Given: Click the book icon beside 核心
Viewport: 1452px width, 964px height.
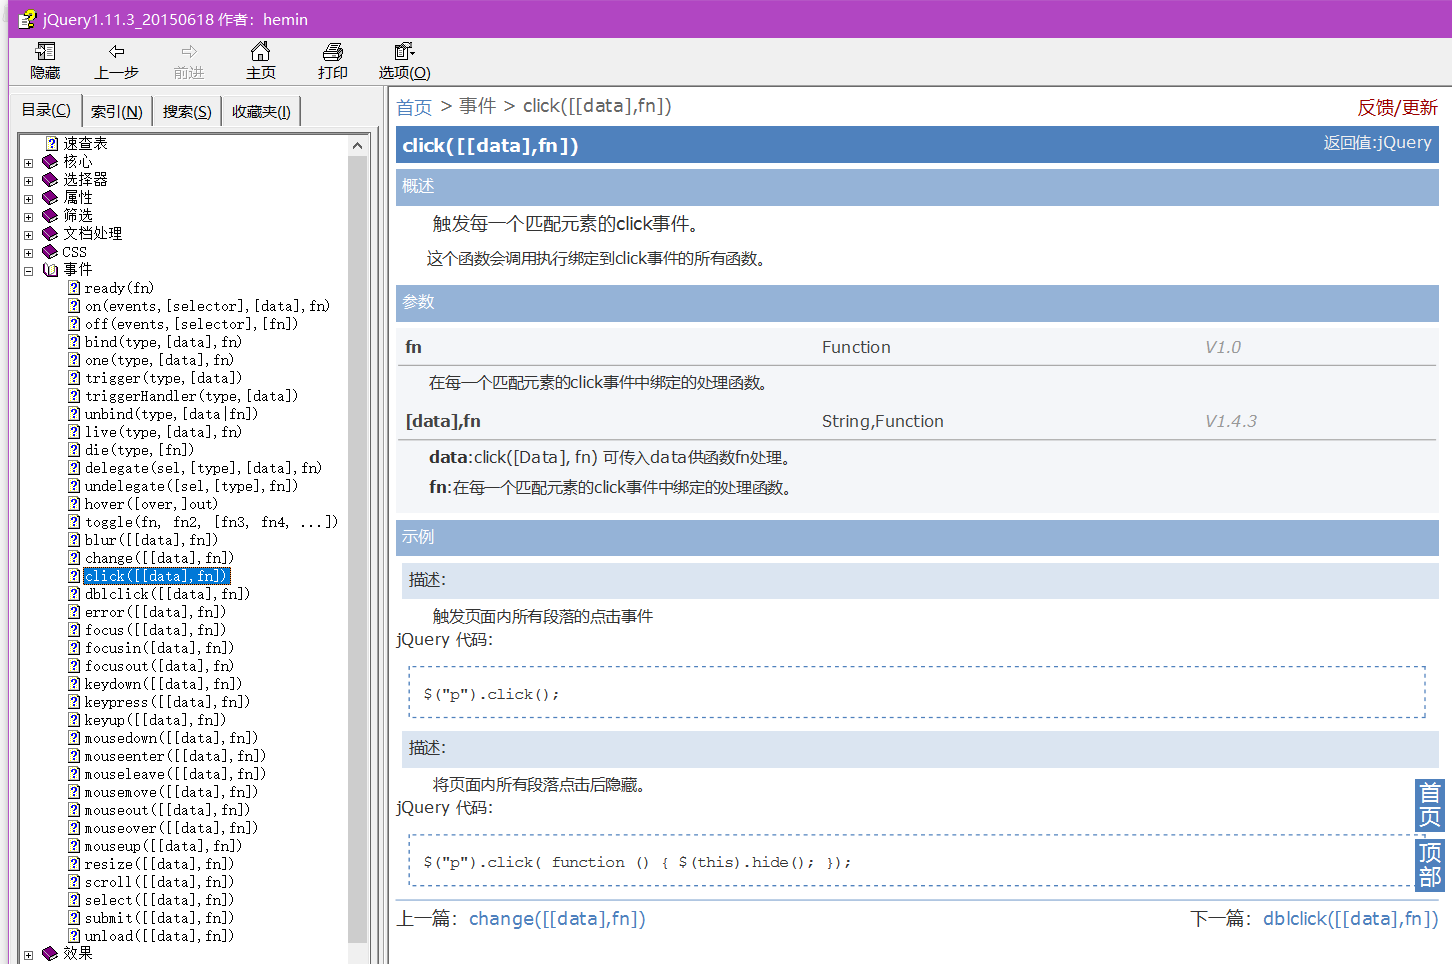Looking at the screenshot, I should pyautogui.click(x=50, y=162).
